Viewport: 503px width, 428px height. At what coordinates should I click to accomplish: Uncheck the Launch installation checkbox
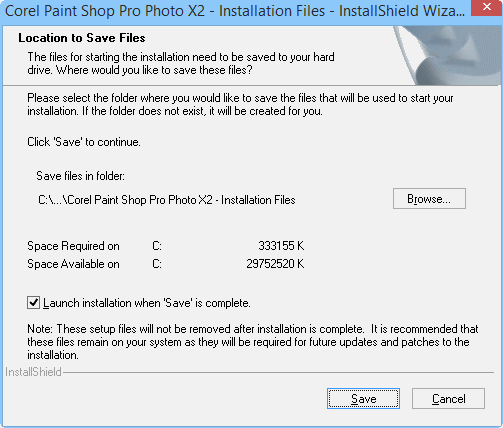[x=33, y=303]
